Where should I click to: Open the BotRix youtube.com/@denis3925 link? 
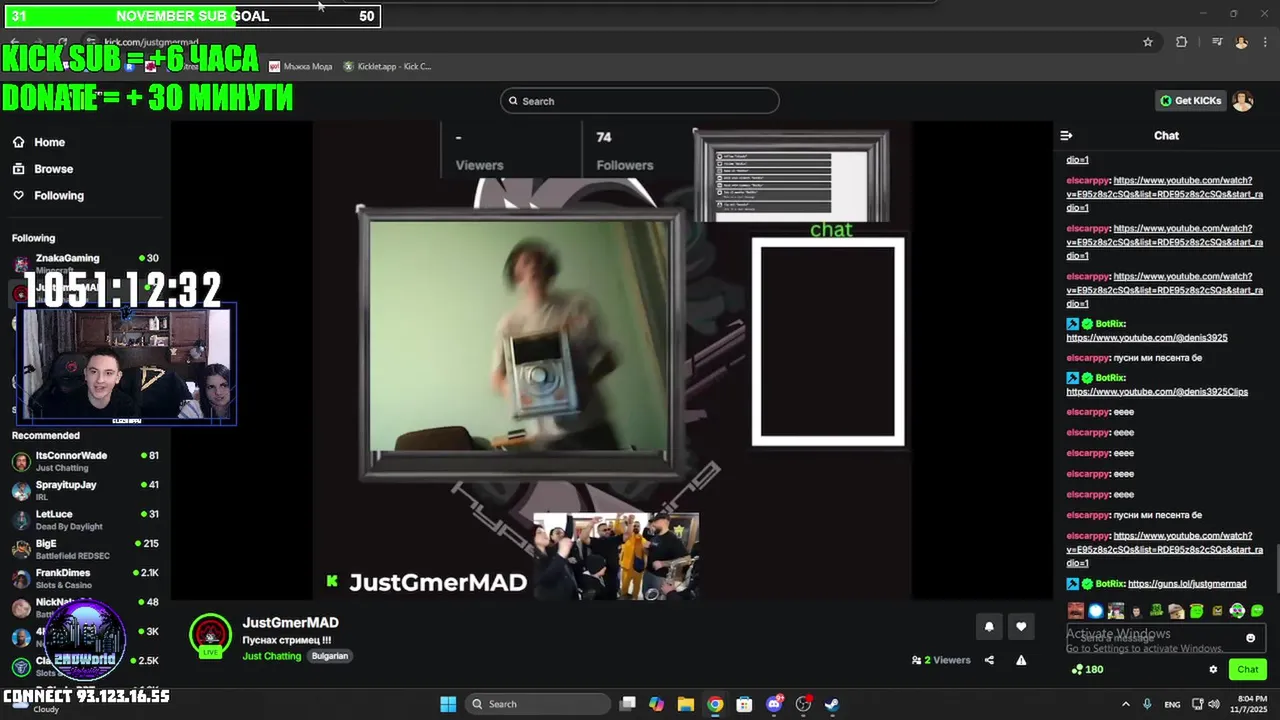[1147, 338]
